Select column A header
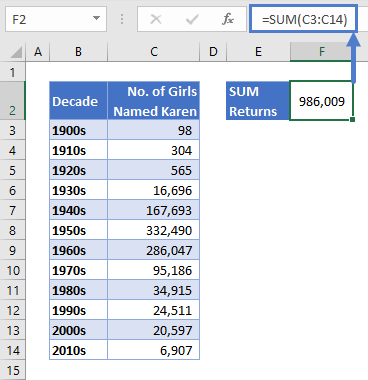Viewport: 368px width, 380px height. pos(38,52)
